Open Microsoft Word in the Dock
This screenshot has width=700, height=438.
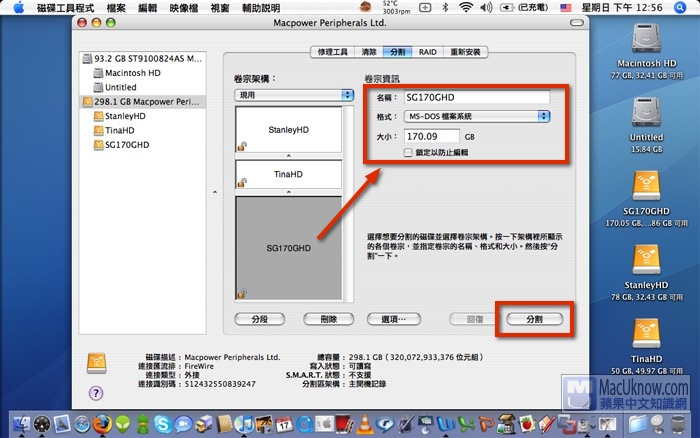(x=446, y=424)
